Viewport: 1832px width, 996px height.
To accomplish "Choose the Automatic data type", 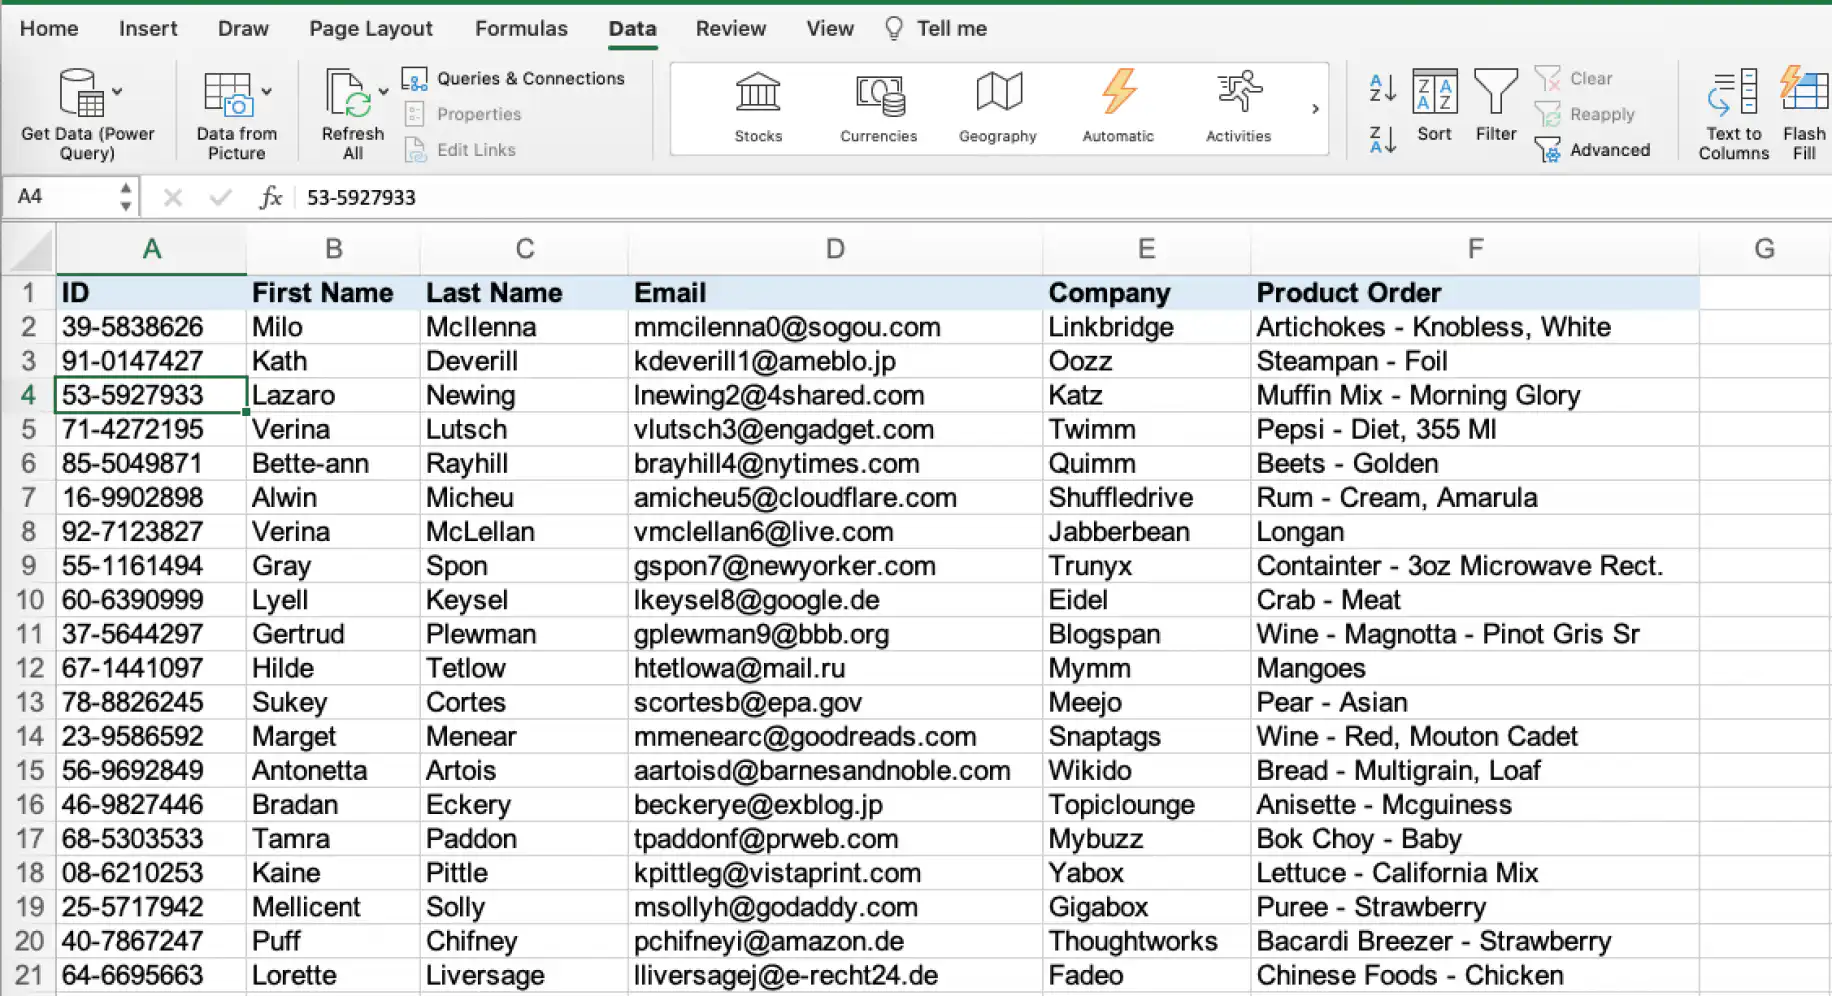I will pyautogui.click(x=1118, y=108).
